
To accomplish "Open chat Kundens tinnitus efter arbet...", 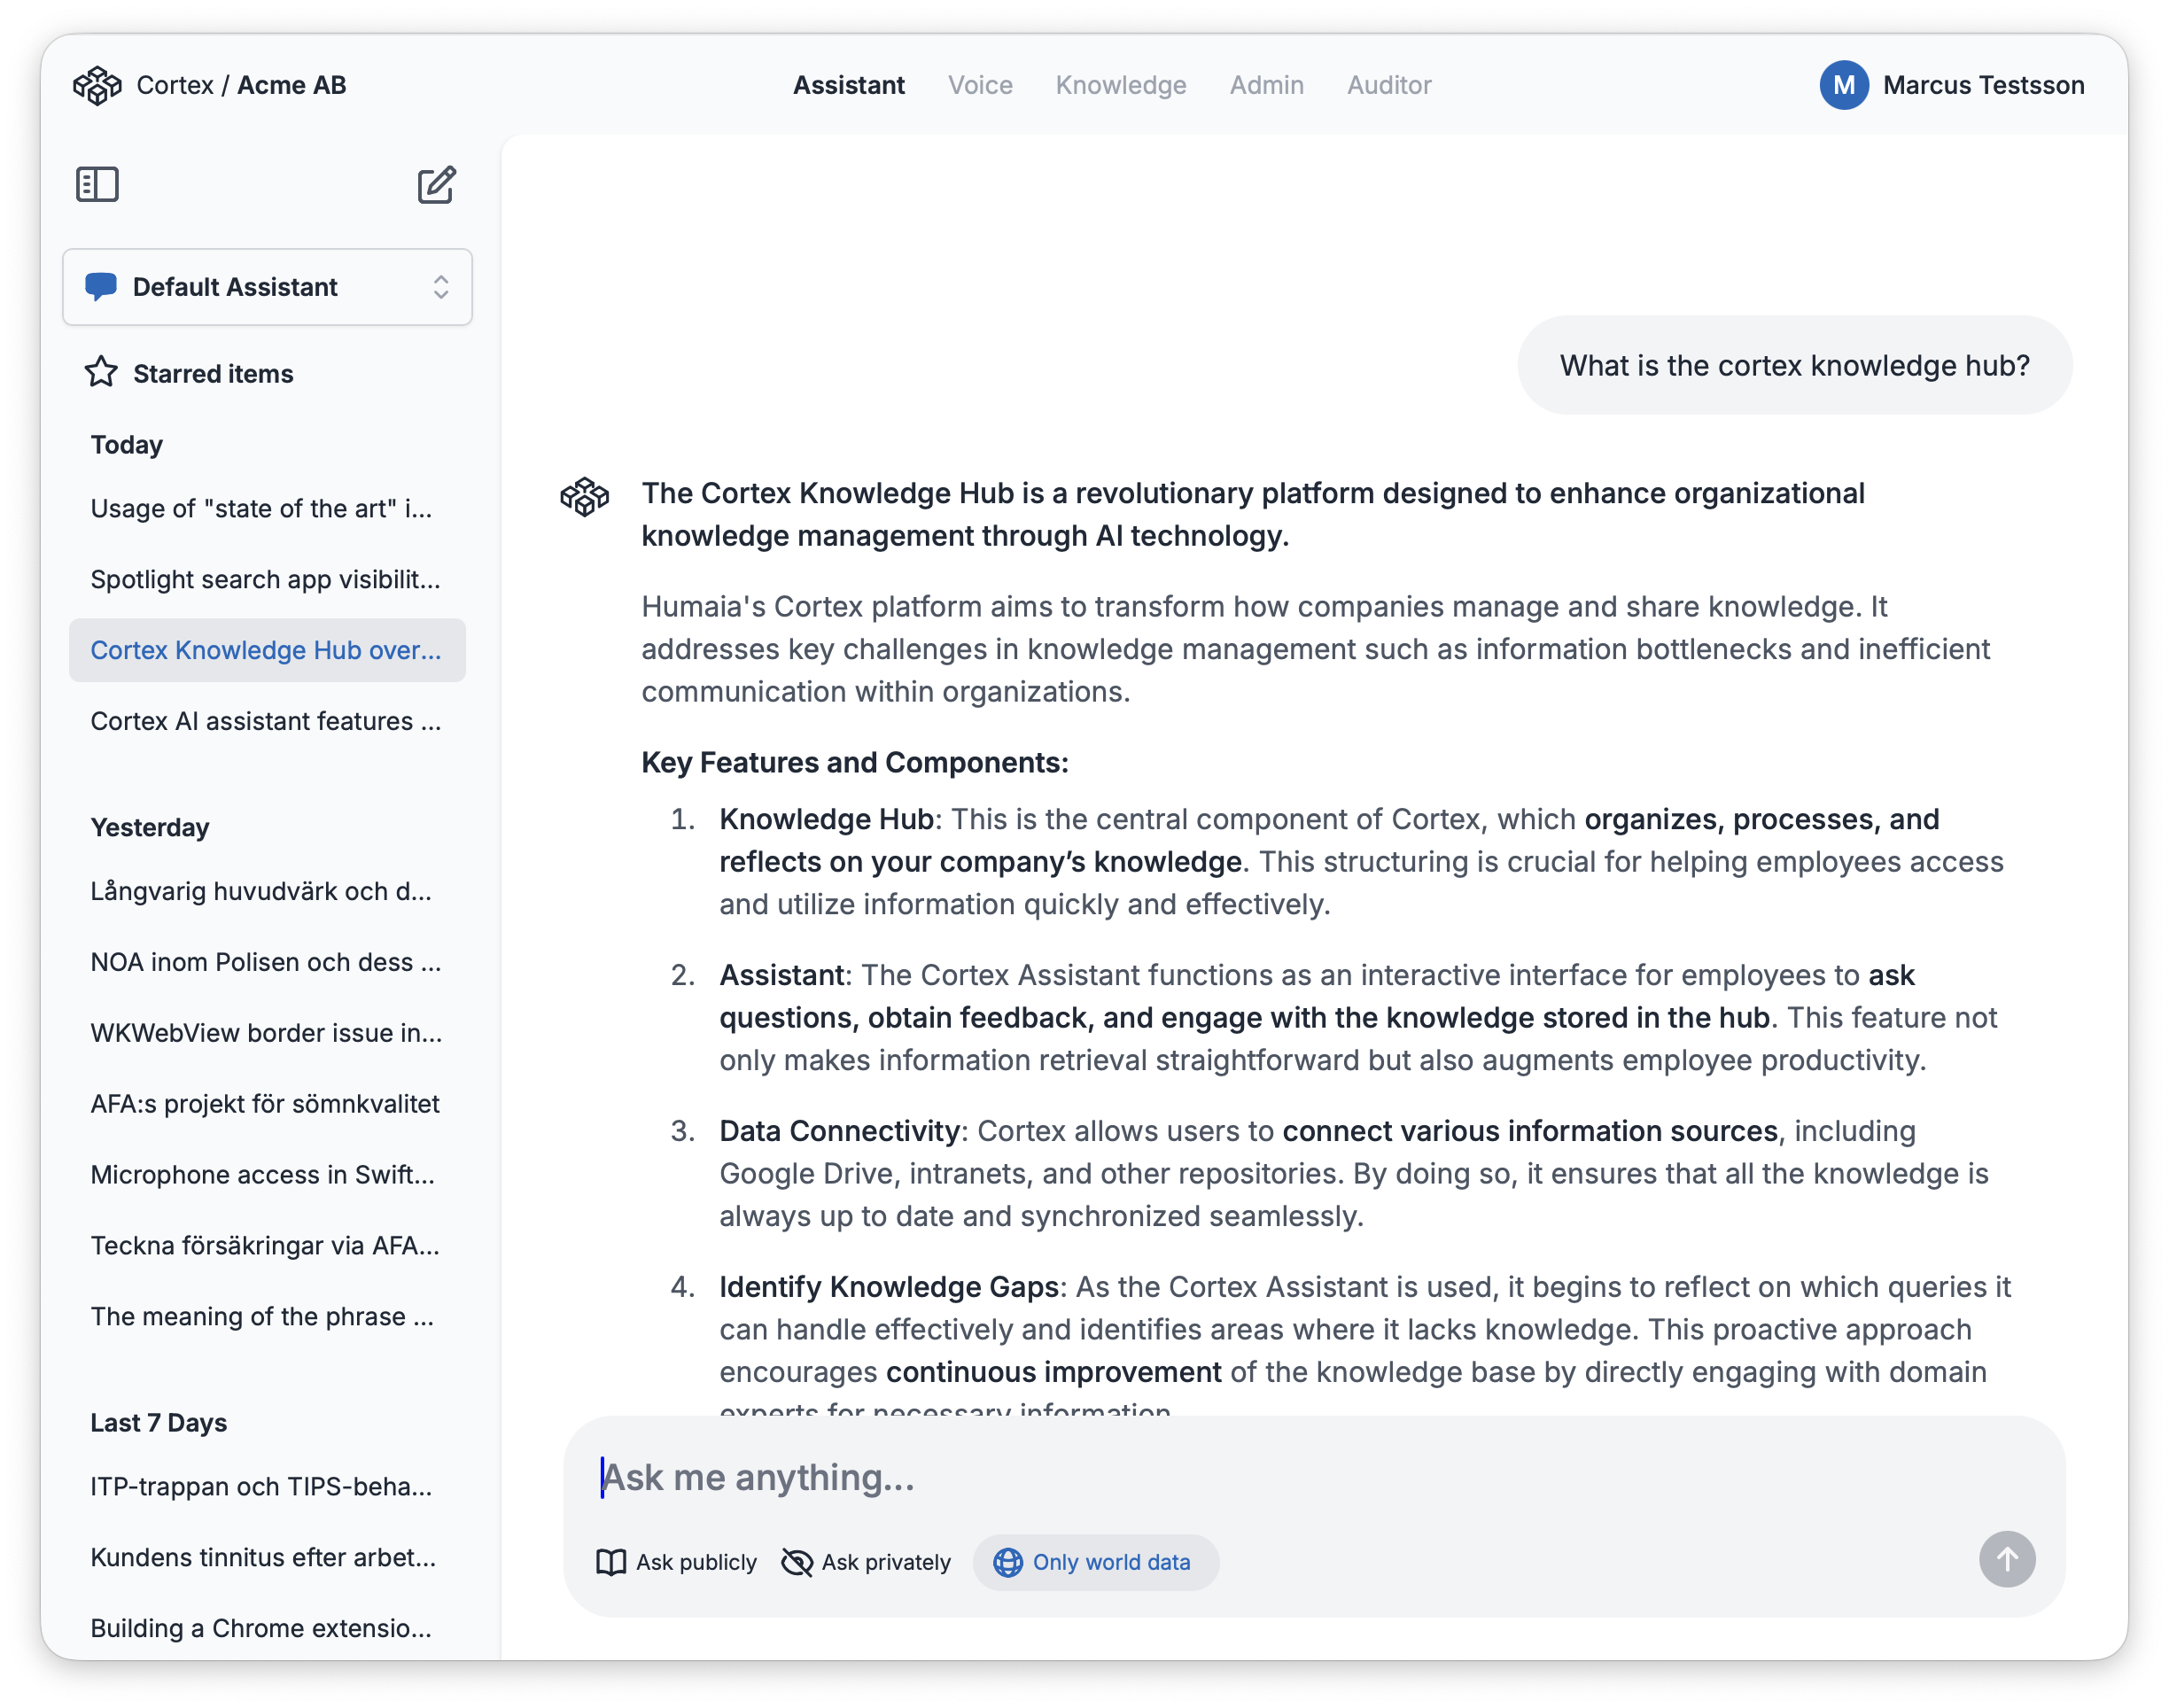I will tap(267, 1557).
